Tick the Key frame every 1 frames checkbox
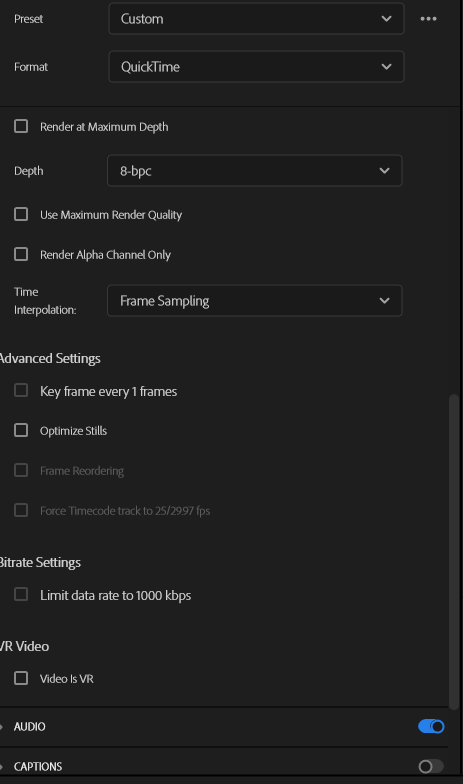Image resolution: width=463 pixels, height=784 pixels. pos(21,390)
